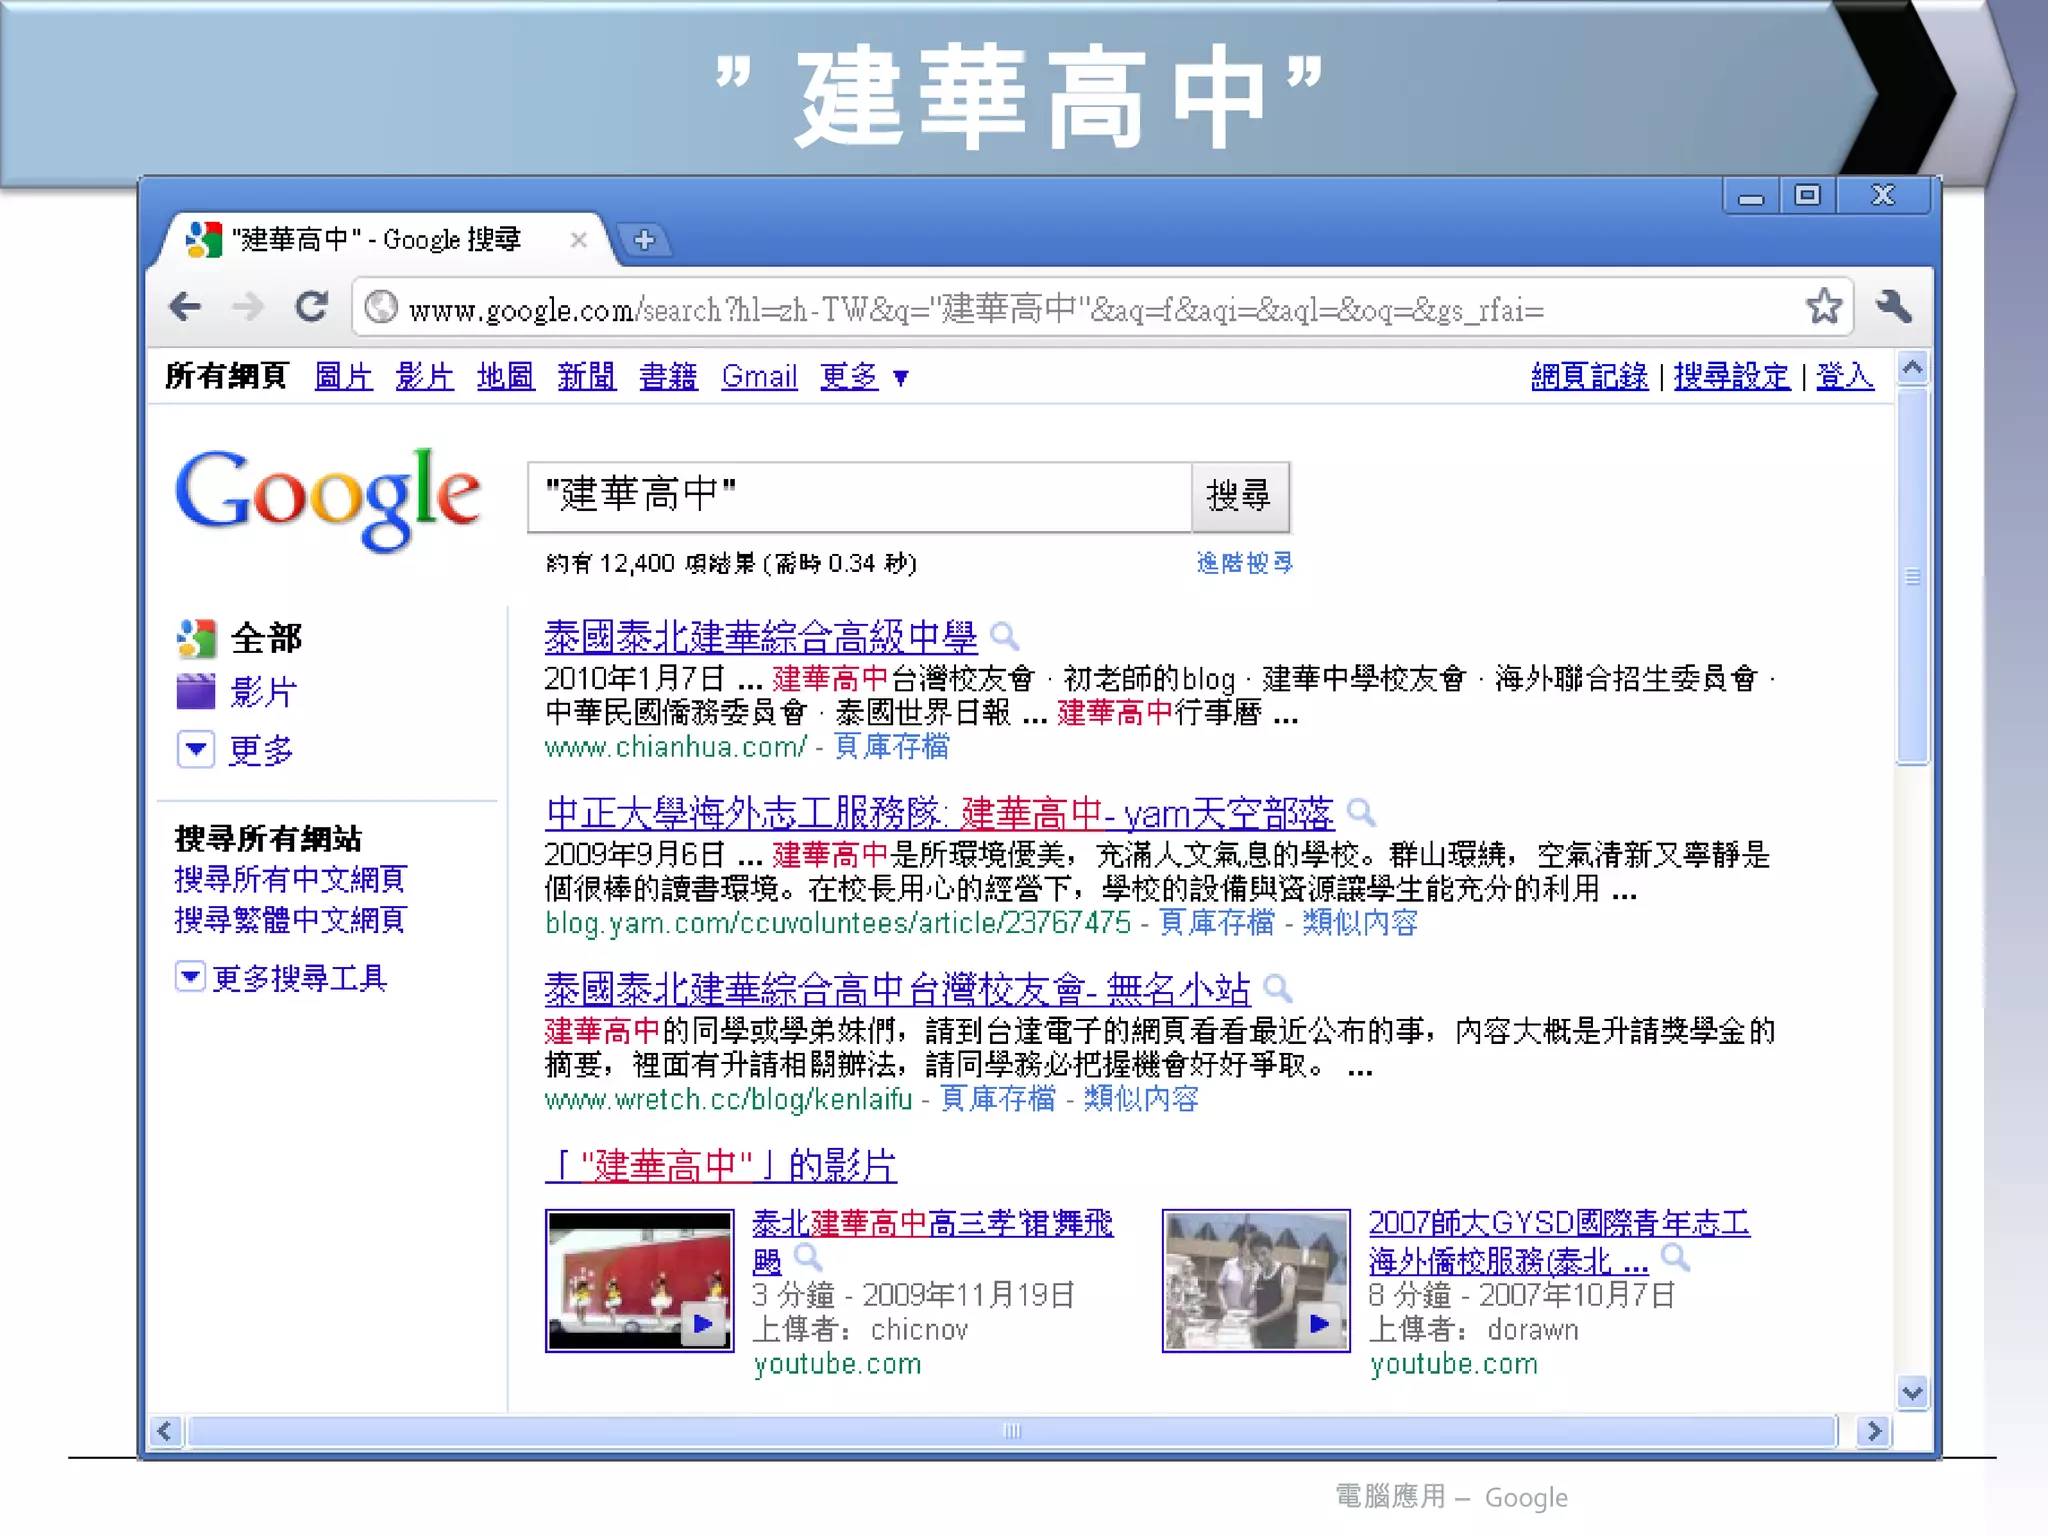The height and width of the screenshot is (1536, 2048).
Task: Preview magnifier beside 裙舞飛 video title
Action: (x=808, y=1258)
